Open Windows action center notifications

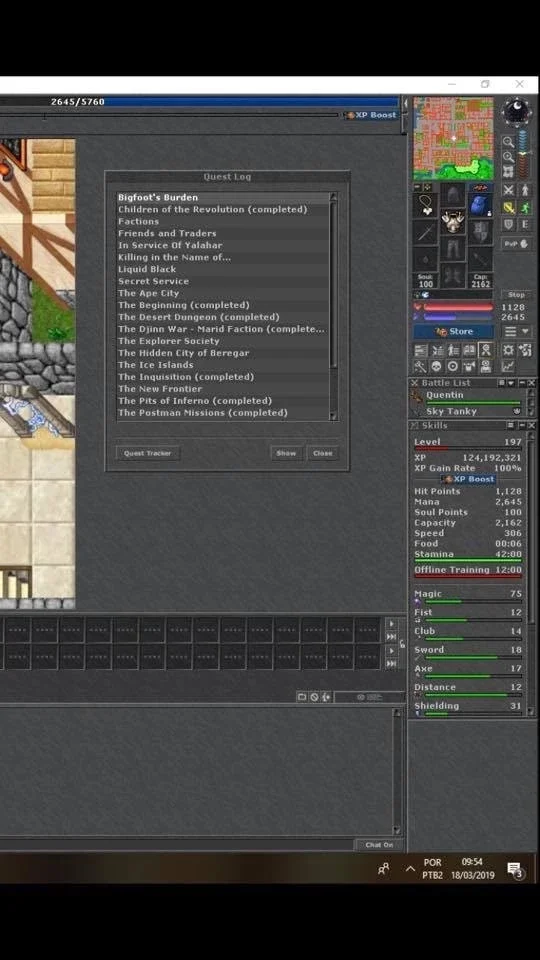pos(515,869)
